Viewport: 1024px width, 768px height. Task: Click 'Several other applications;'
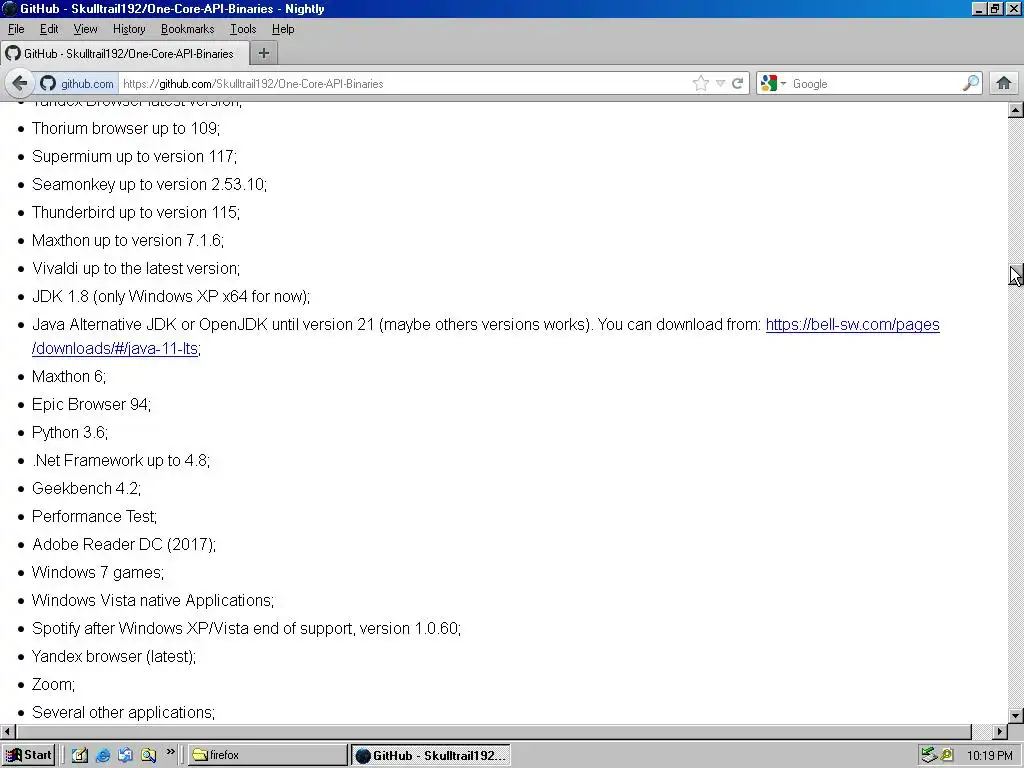pyautogui.click(x=123, y=712)
